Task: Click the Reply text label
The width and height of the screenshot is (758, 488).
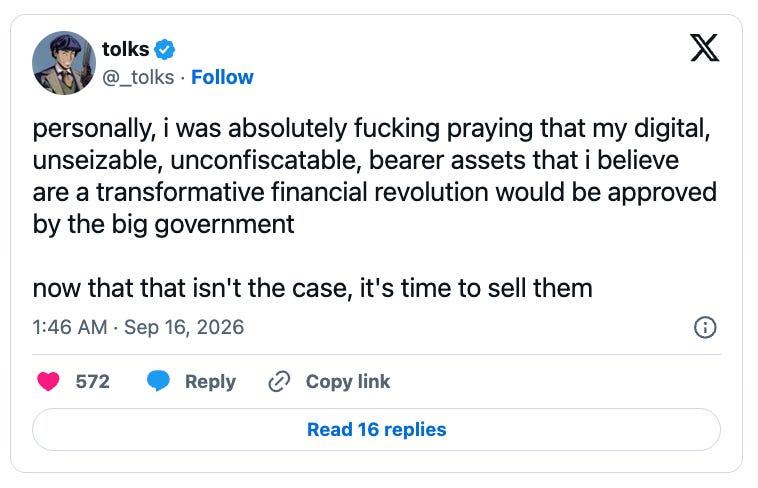Action: 210,382
